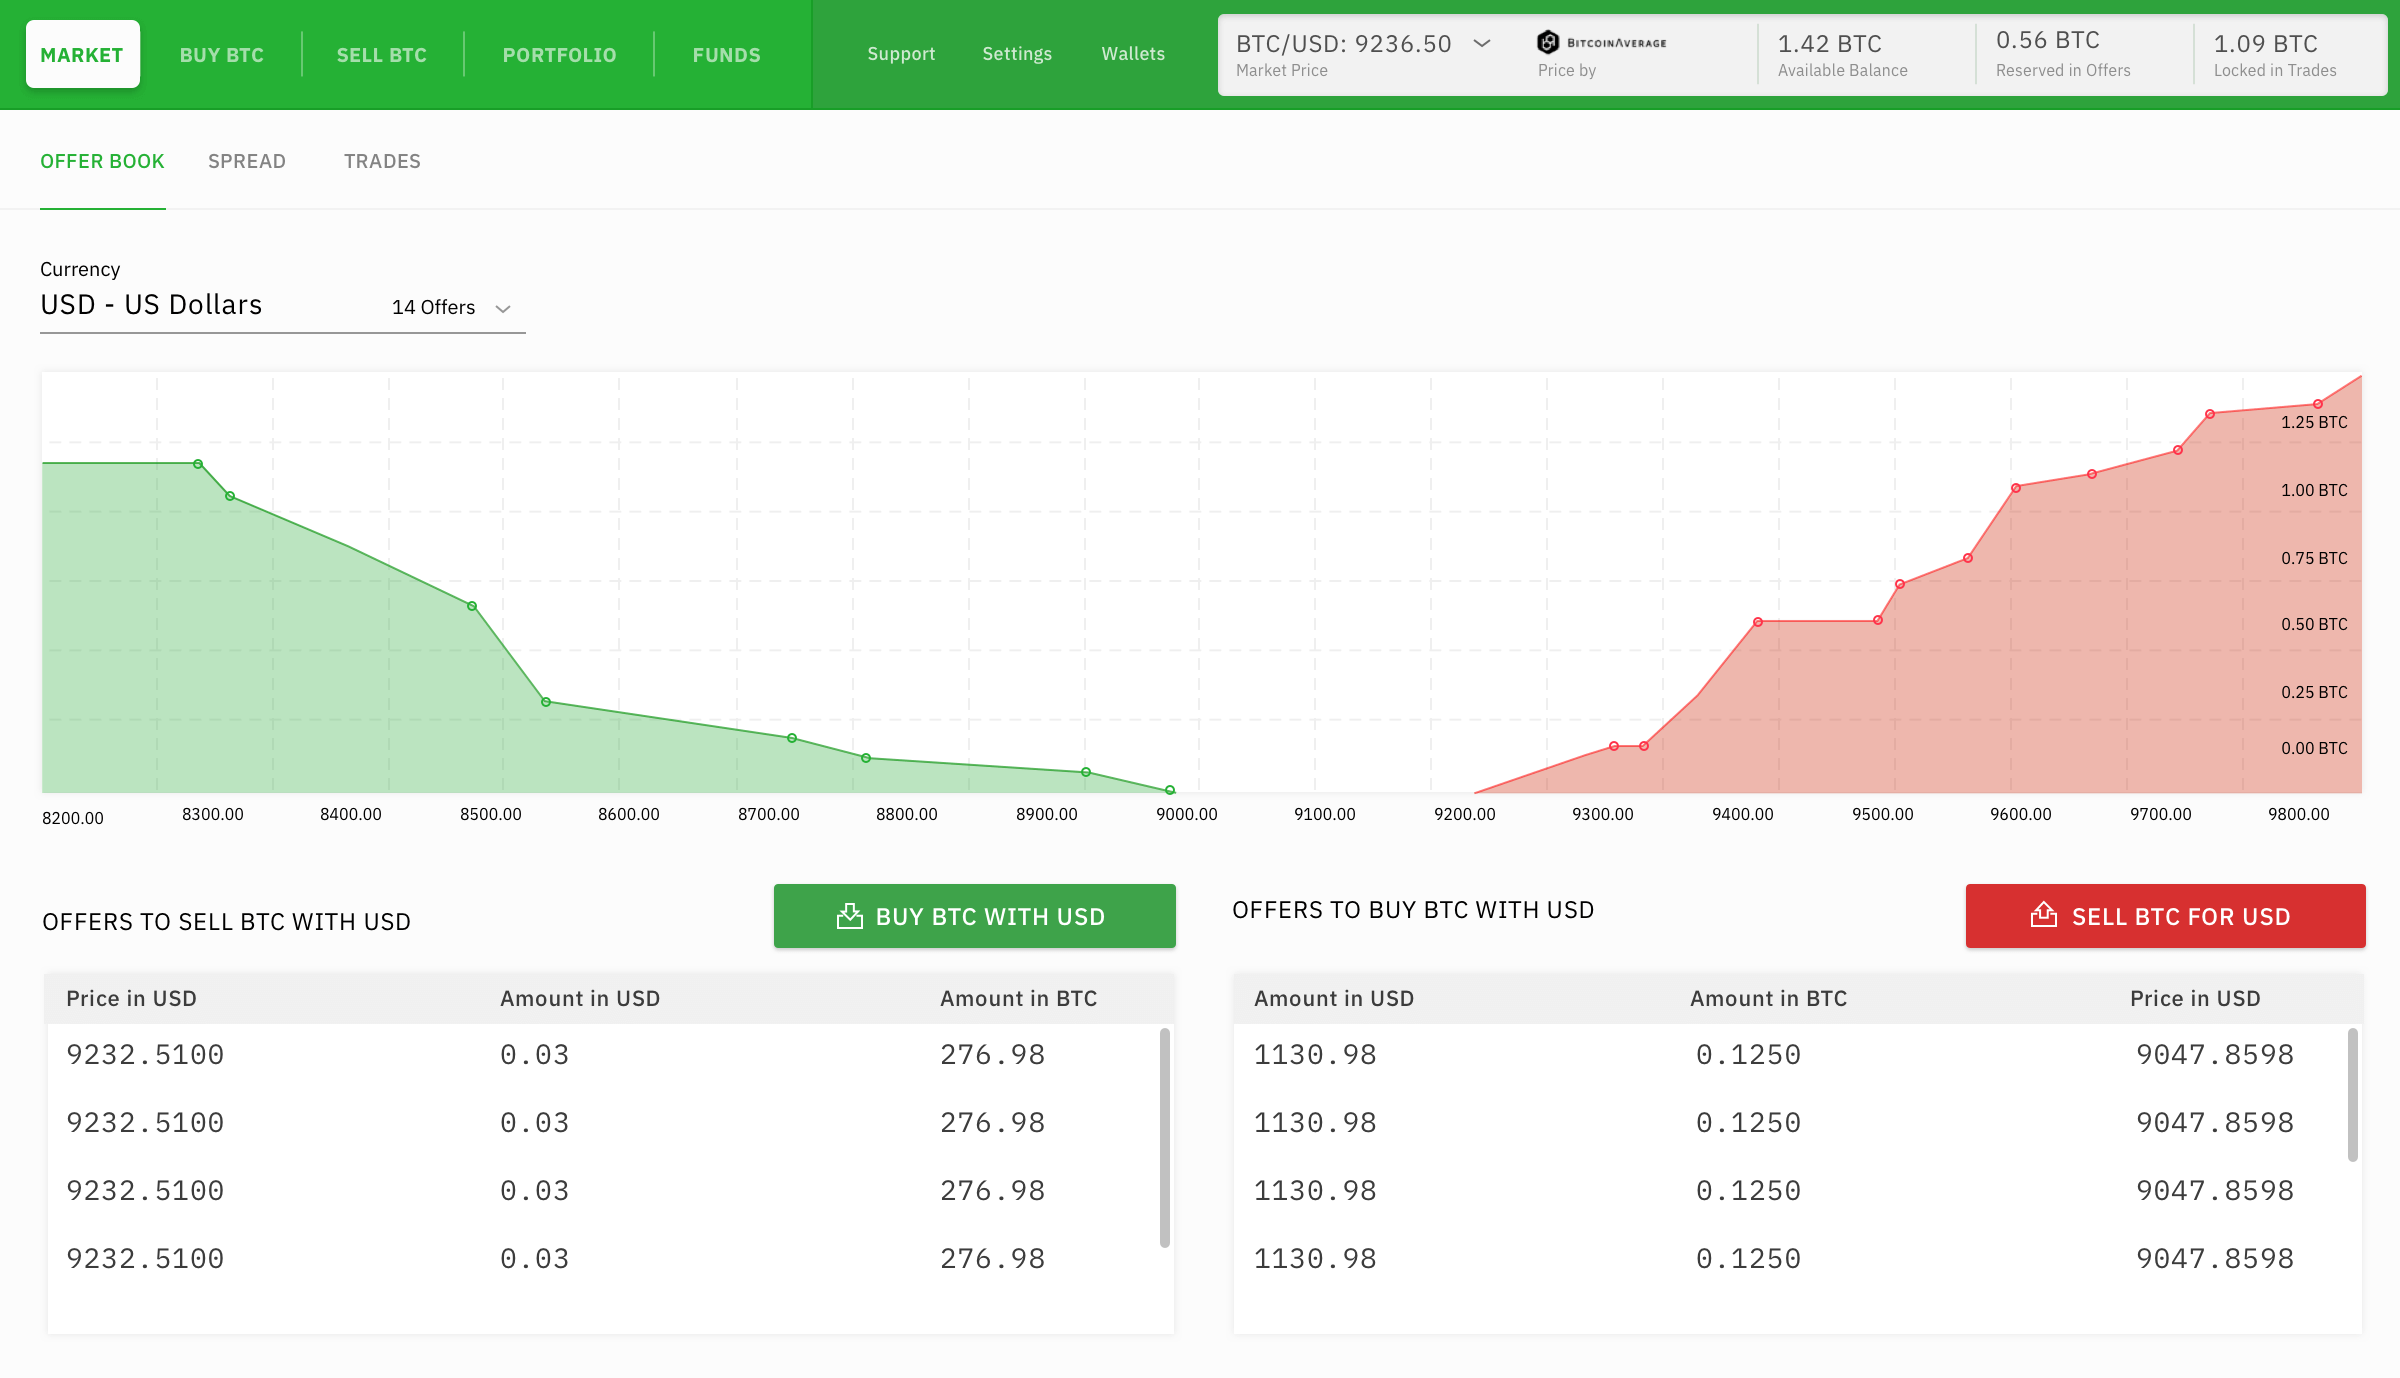Viewport: 2400px width, 1378px height.
Task: Expand the 14 Offers currency selector
Action: tap(450, 308)
